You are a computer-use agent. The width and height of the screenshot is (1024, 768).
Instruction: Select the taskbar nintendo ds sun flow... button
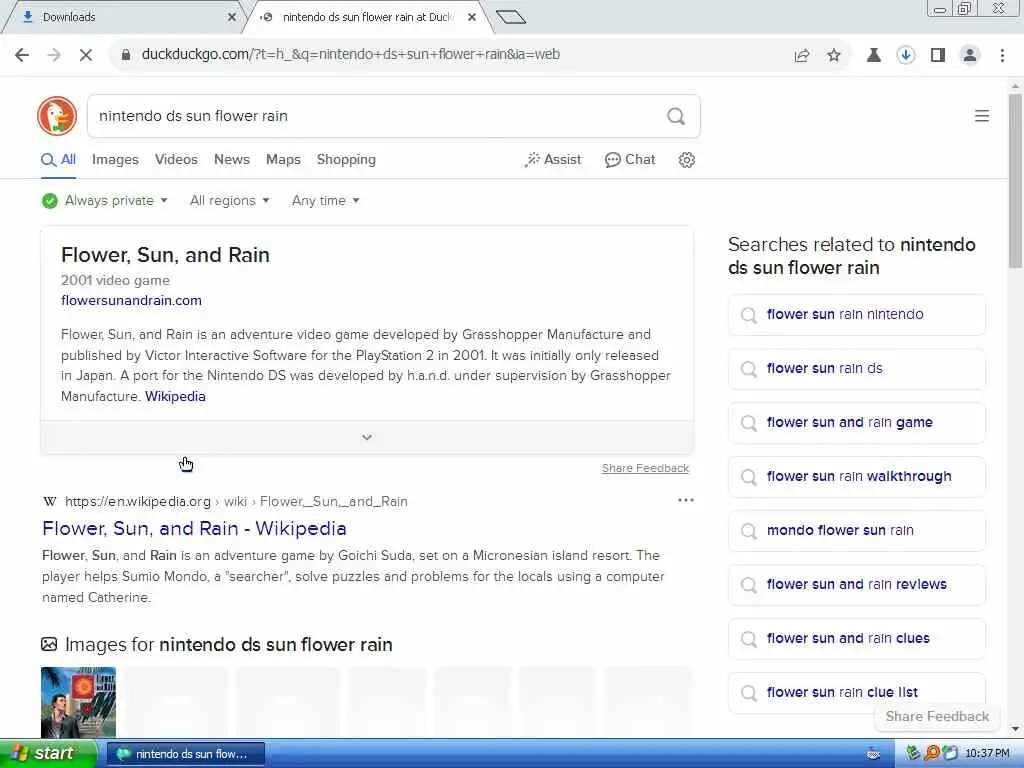pyautogui.click(x=185, y=754)
